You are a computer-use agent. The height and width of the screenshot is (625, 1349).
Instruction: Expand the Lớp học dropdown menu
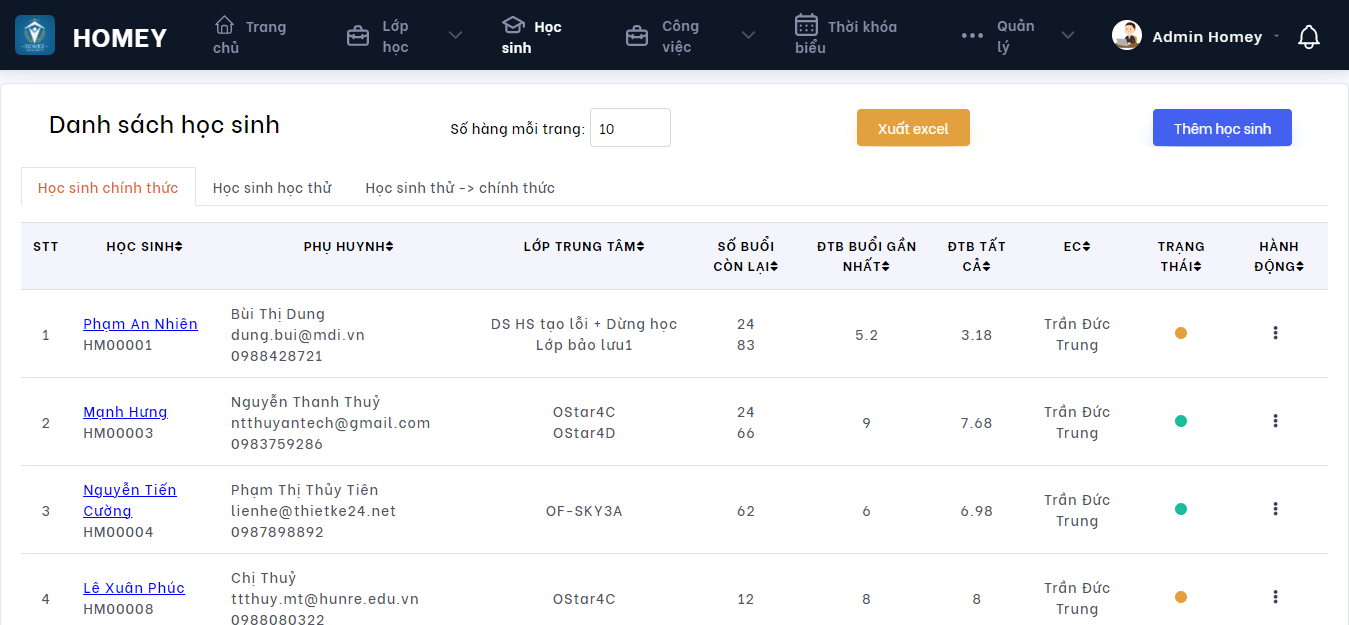pos(455,36)
